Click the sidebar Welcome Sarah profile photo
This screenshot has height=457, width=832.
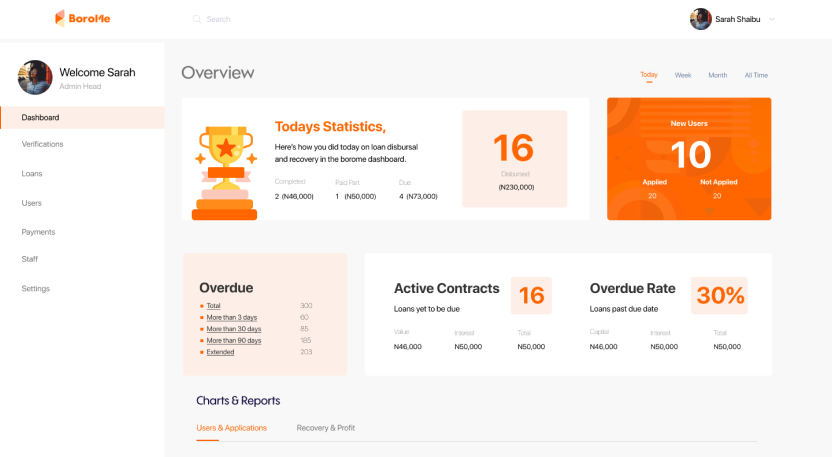35,77
